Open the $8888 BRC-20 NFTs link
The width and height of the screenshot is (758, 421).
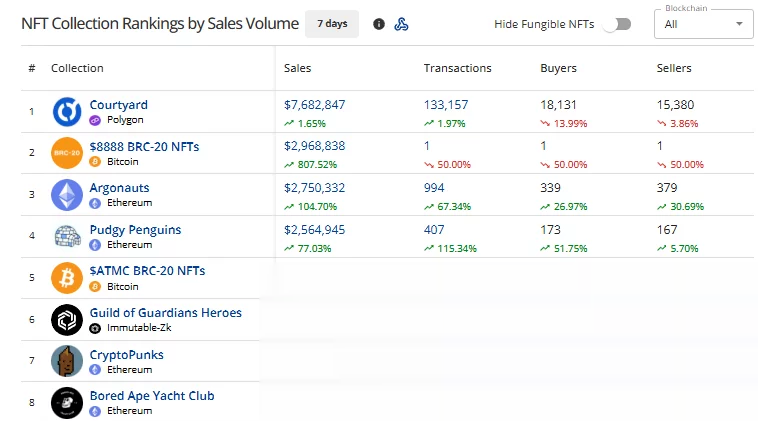[x=144, y=146]
